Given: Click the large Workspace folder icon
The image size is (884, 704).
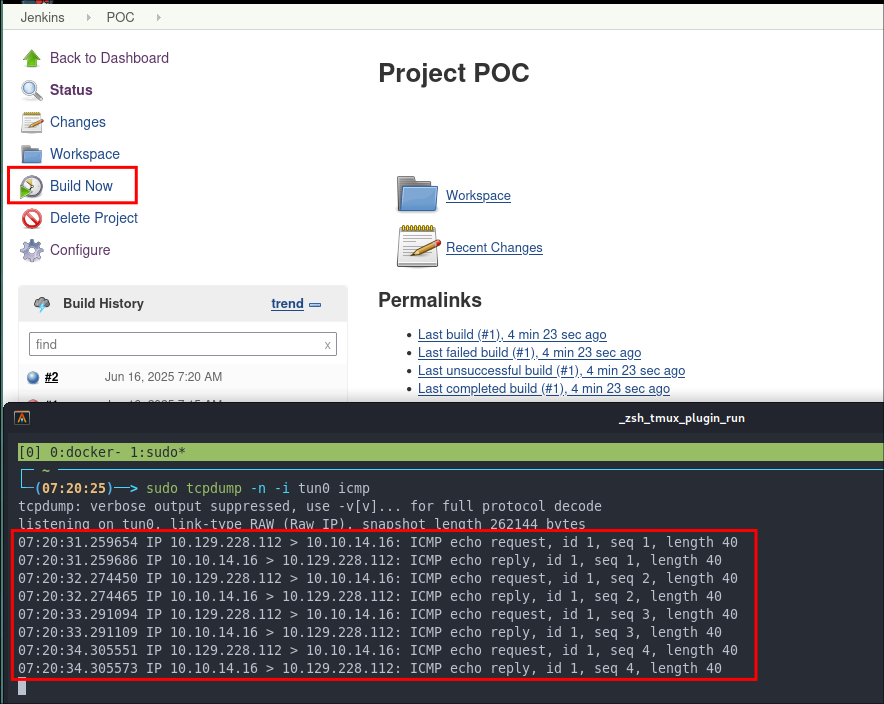Looking at the screenshot, I should click(417, 194).
